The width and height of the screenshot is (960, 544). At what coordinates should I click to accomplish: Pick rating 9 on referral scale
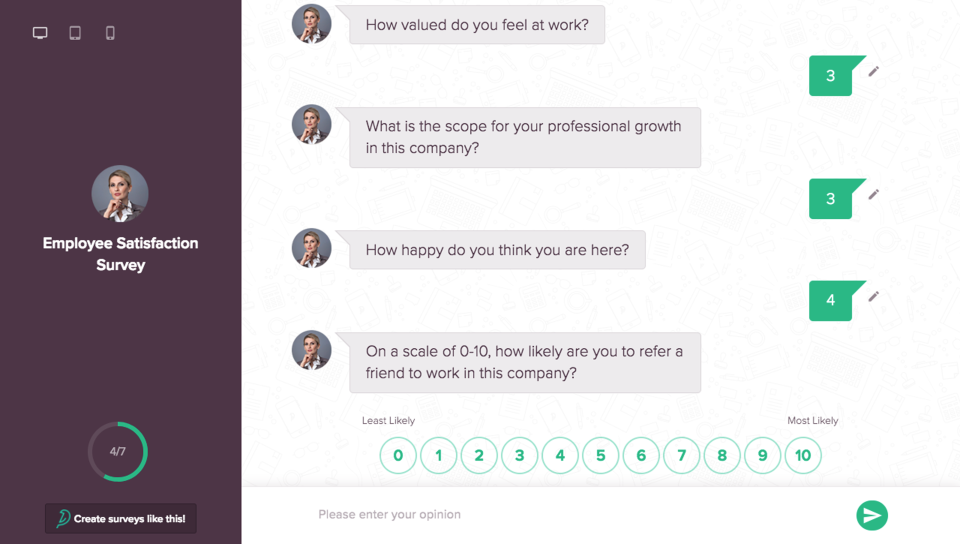[x=762, y=456]
